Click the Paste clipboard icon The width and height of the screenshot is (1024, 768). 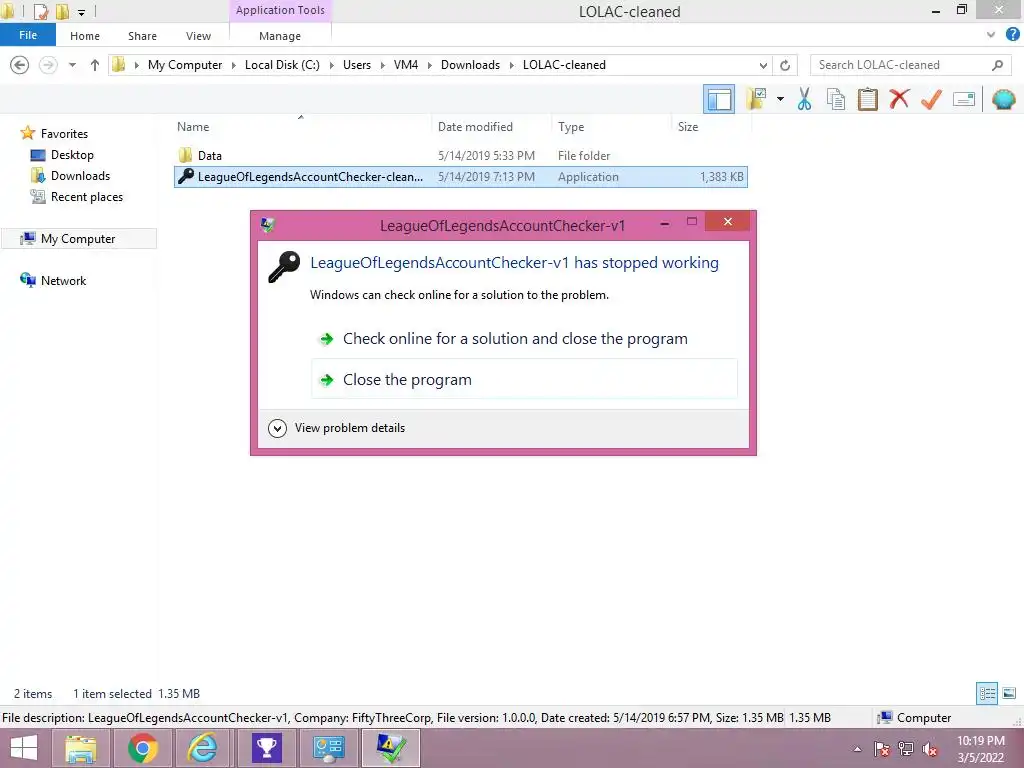[867, 99]
